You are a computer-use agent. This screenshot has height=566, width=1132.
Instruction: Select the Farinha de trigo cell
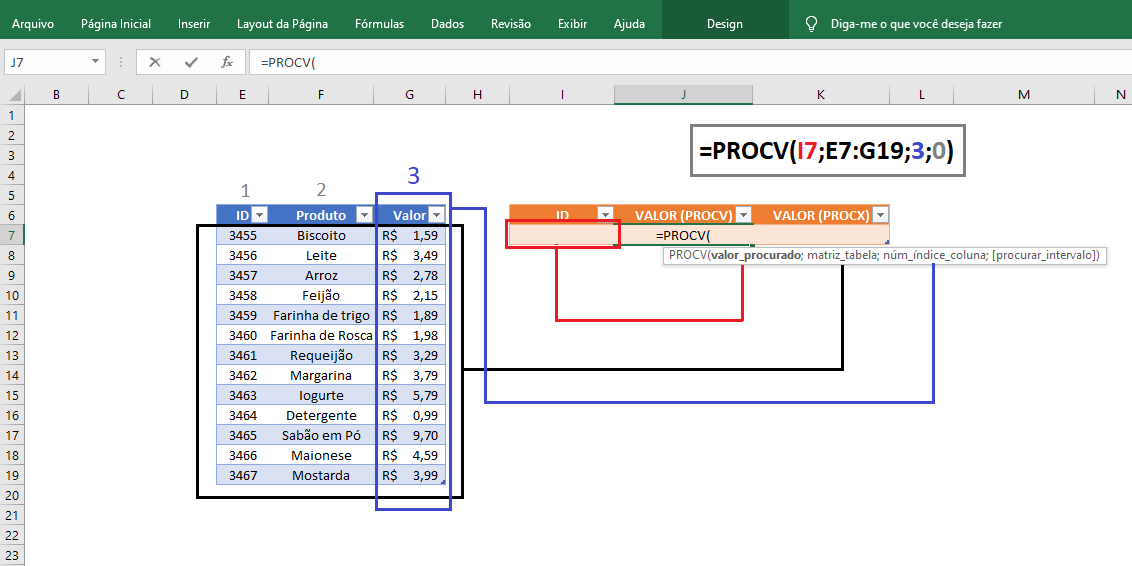click(321, 315)
